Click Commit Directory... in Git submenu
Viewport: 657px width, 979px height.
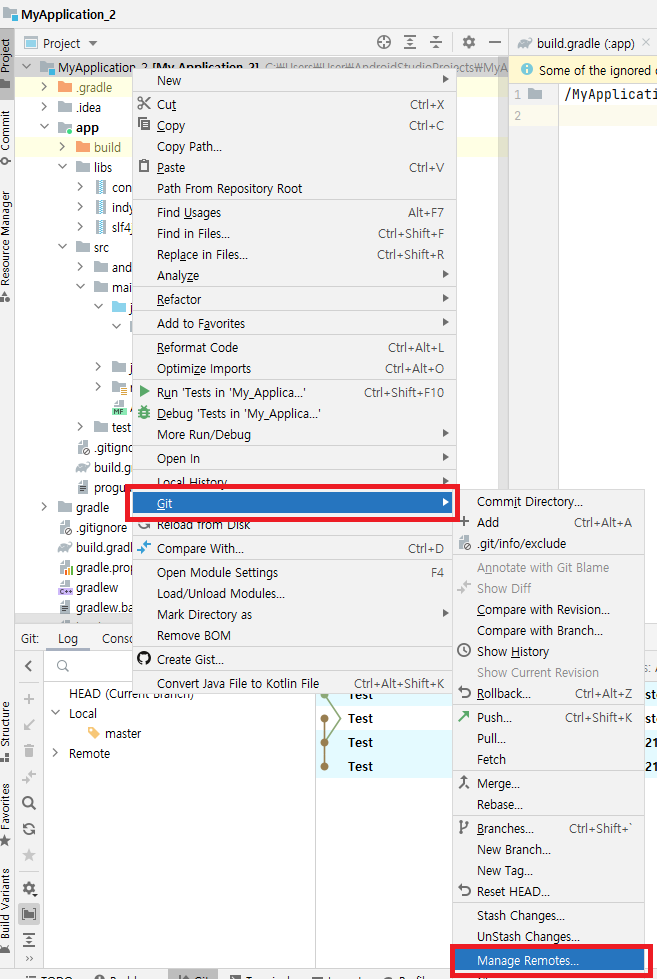pos(549,501)
